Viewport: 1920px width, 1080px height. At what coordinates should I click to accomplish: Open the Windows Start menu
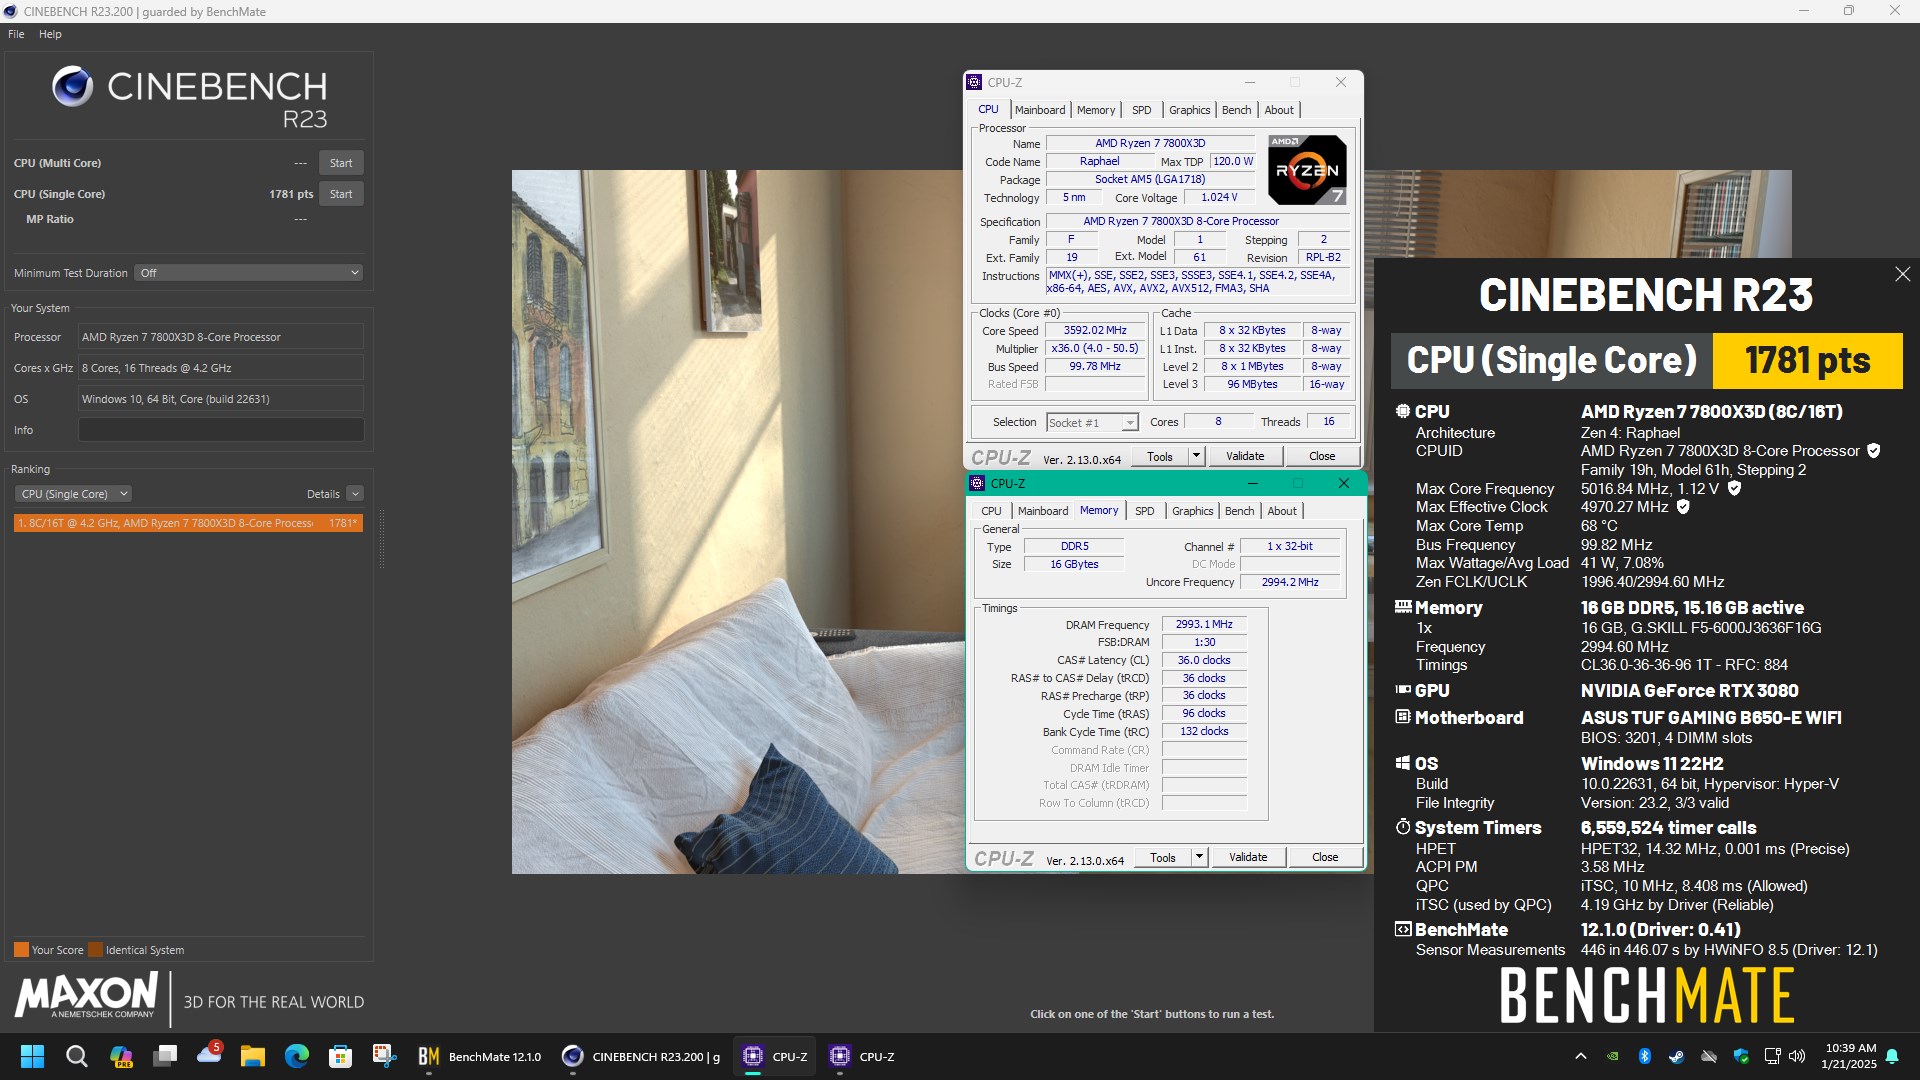[32, 1056]
